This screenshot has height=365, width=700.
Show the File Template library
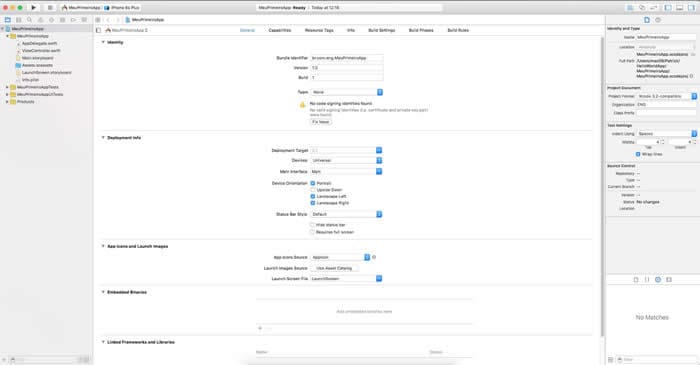[636, 280]
